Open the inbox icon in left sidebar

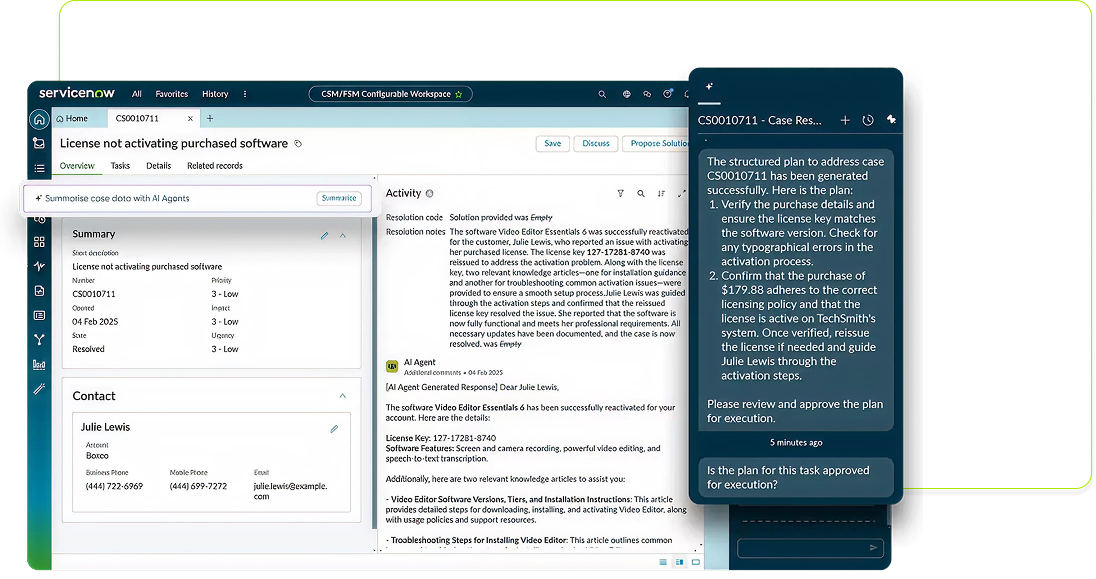coord(39,144)
